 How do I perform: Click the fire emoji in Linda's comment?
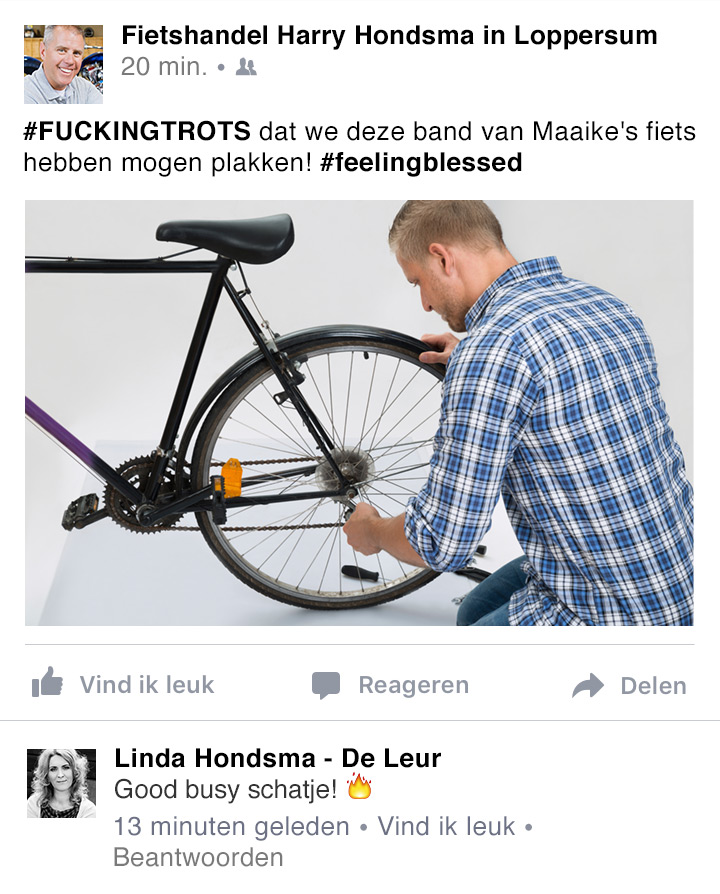pyautogui.click(x=359, y=787)
